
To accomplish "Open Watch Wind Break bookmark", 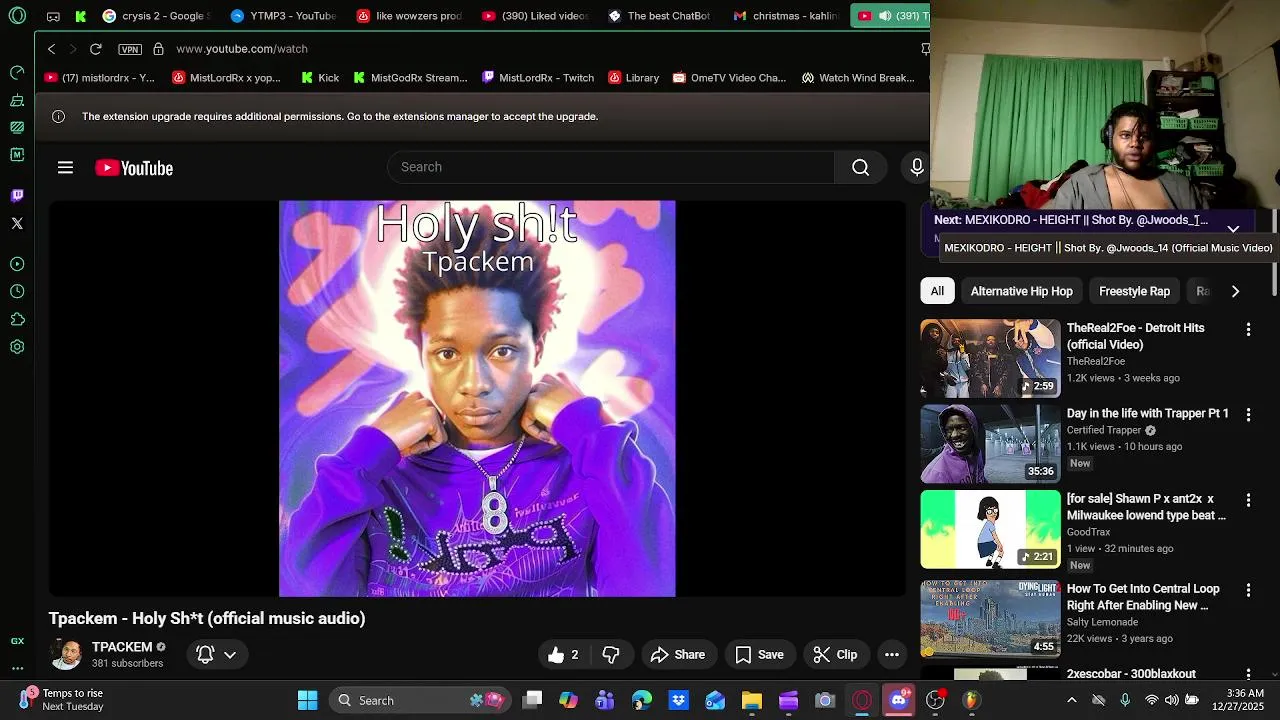I will [858, 78].
